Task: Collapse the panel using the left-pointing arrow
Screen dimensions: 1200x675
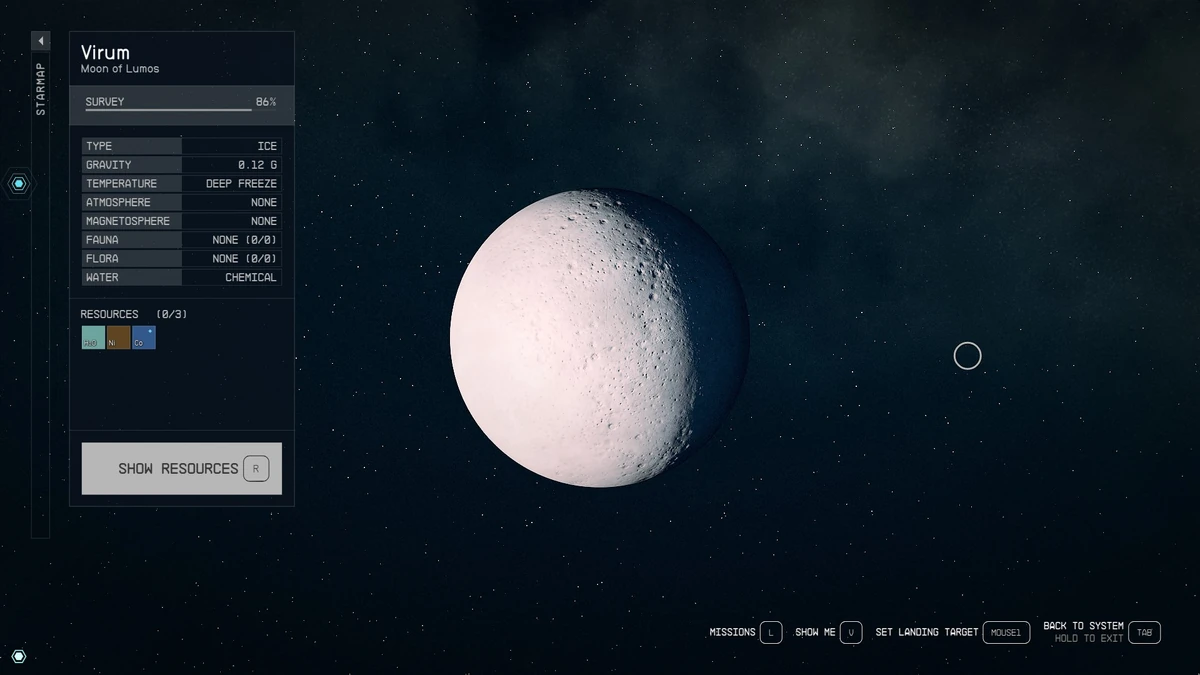Action: tap(40, 40)
